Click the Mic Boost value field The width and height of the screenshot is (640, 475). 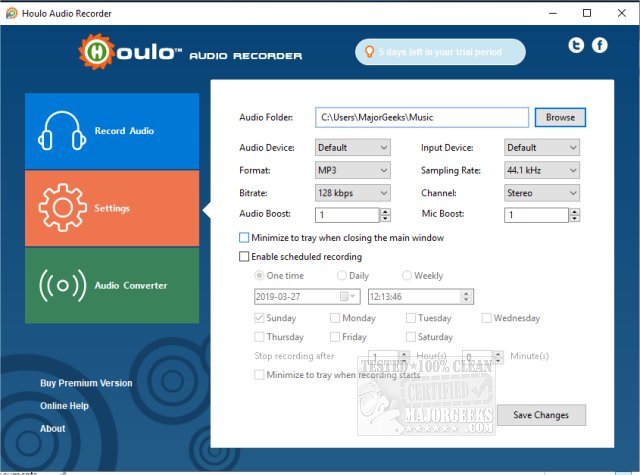(x=536, y=215)
